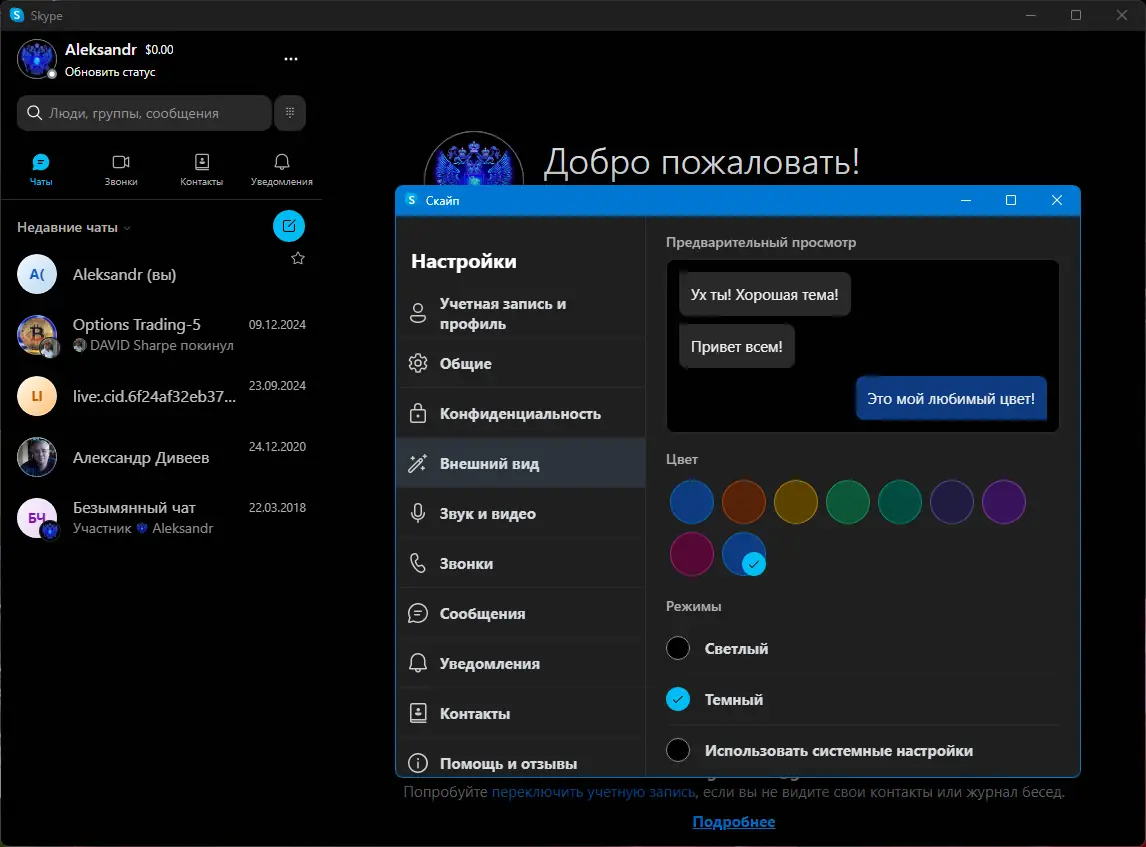The height and width of the screenshot is (847, 1146).
Task: Open the three-dot More menu
Action: click(291, 58)
